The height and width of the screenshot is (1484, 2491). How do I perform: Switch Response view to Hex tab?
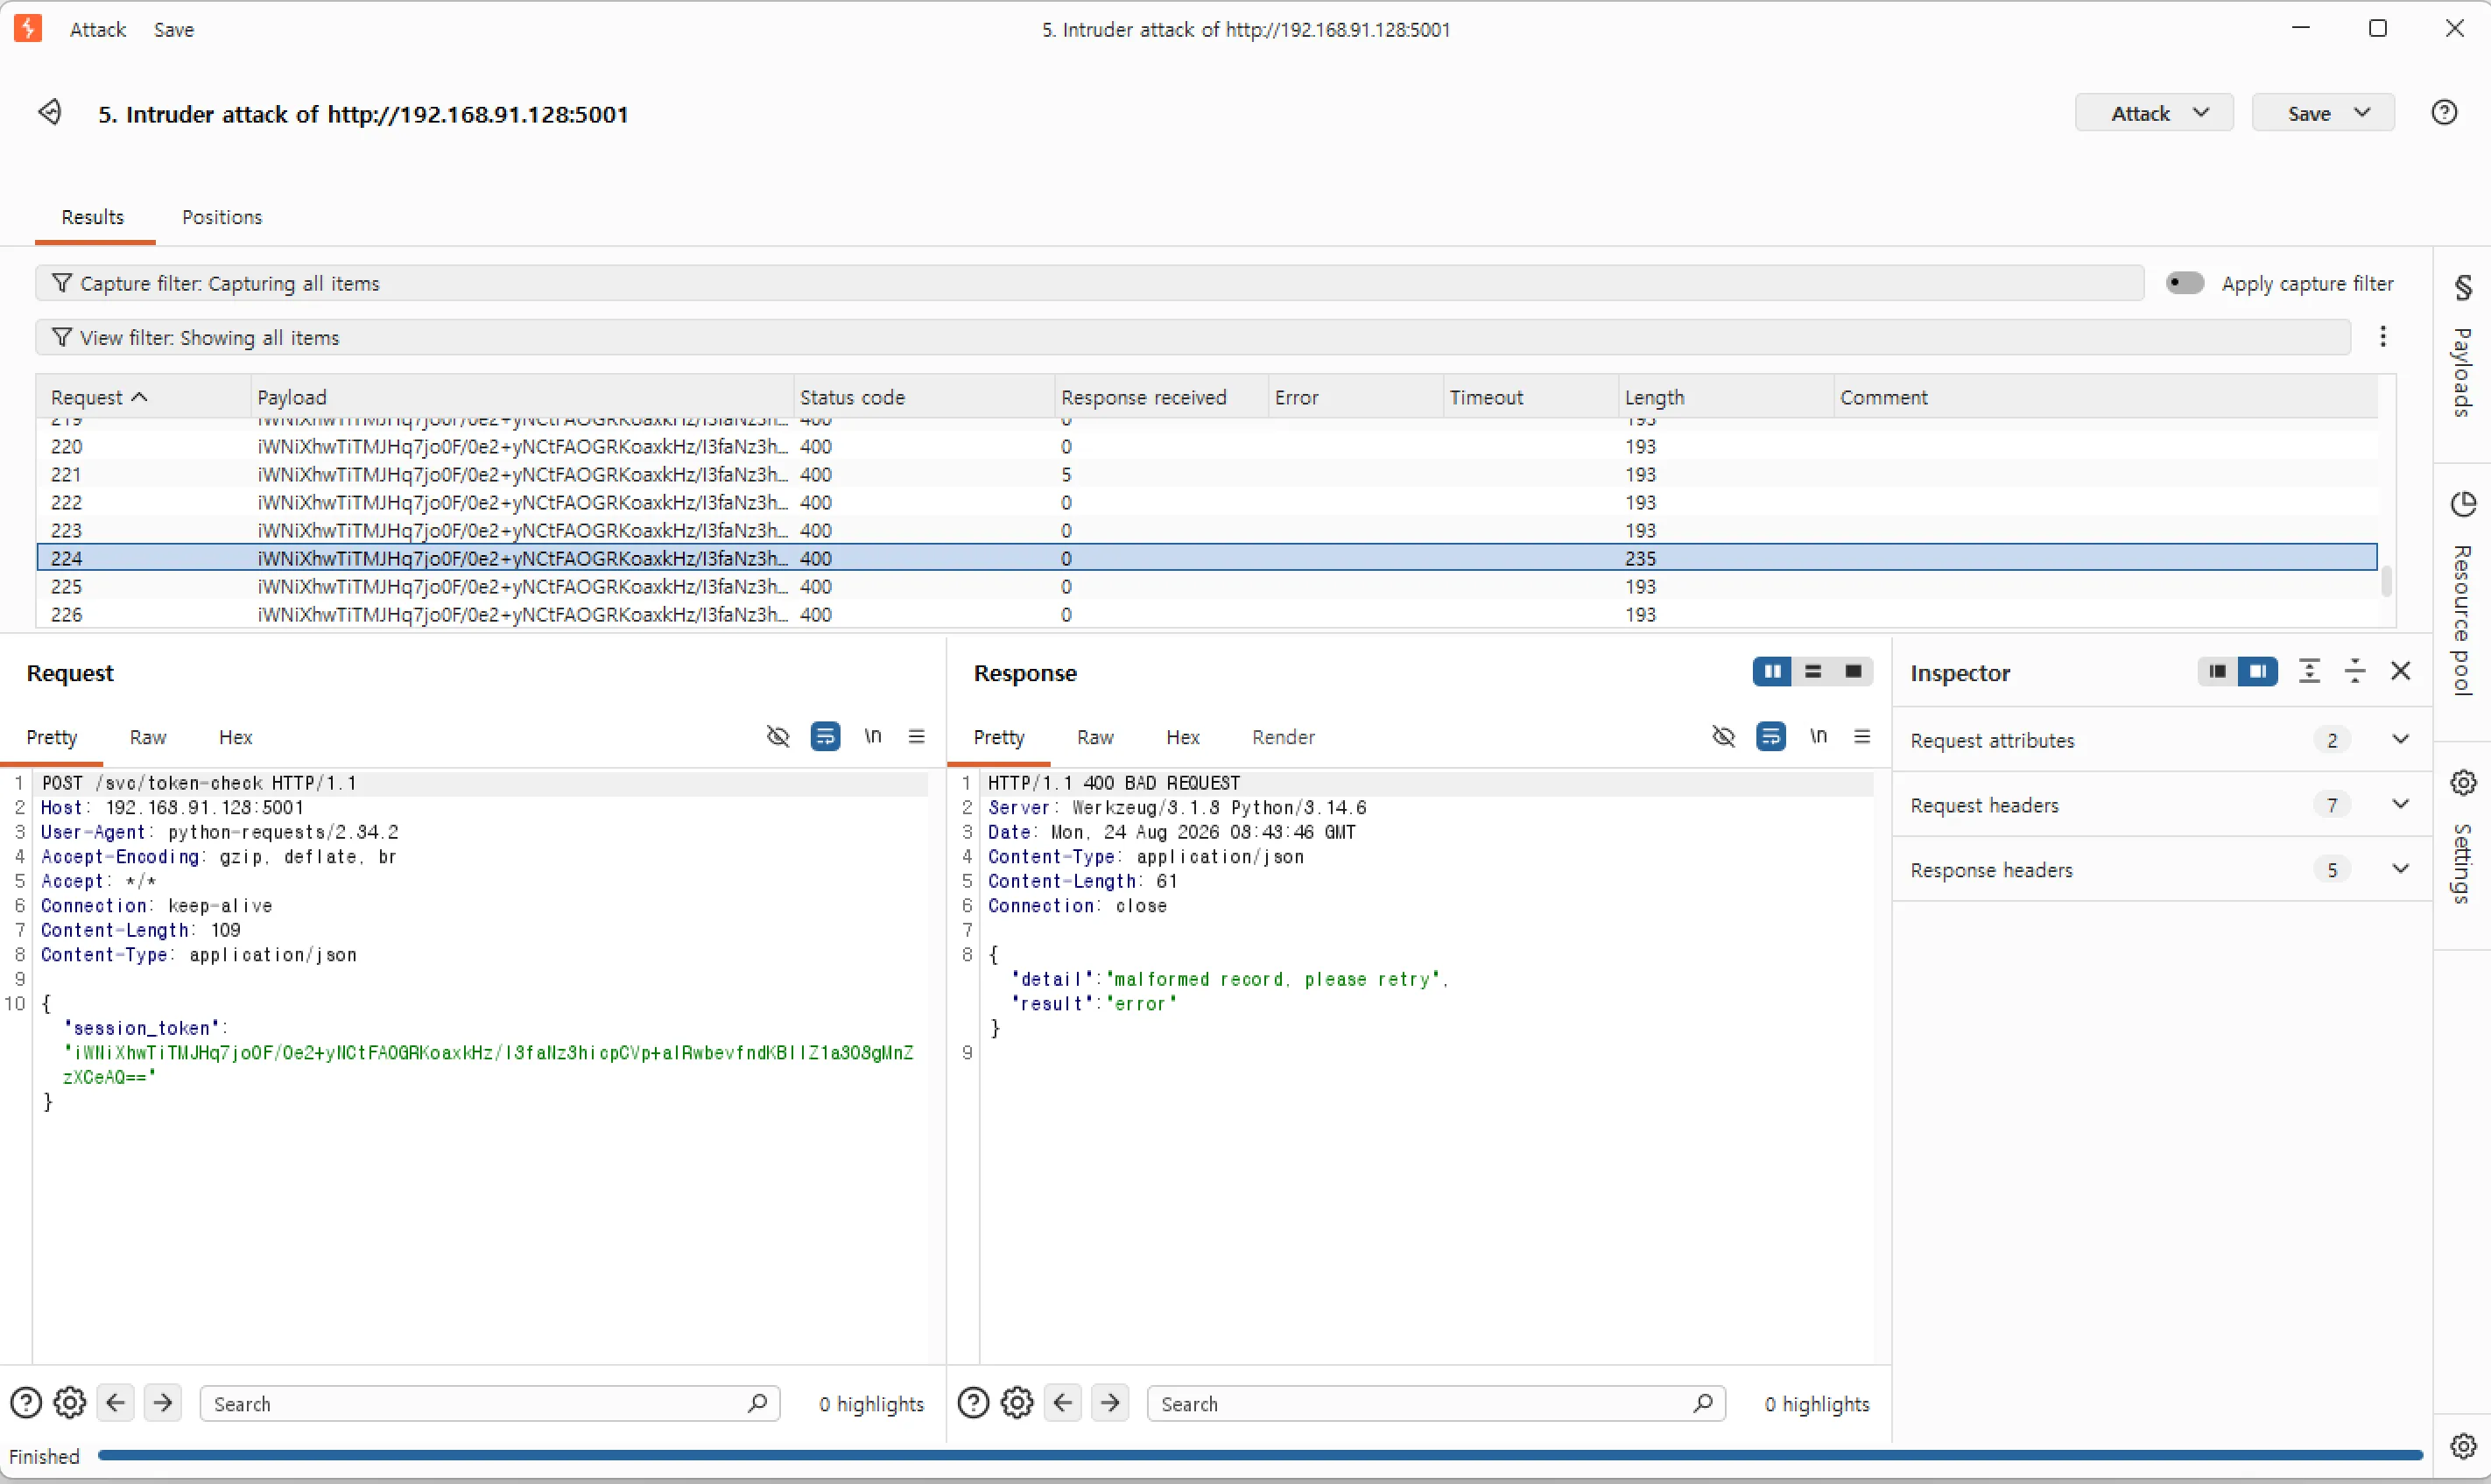(x=1183, y=737)
